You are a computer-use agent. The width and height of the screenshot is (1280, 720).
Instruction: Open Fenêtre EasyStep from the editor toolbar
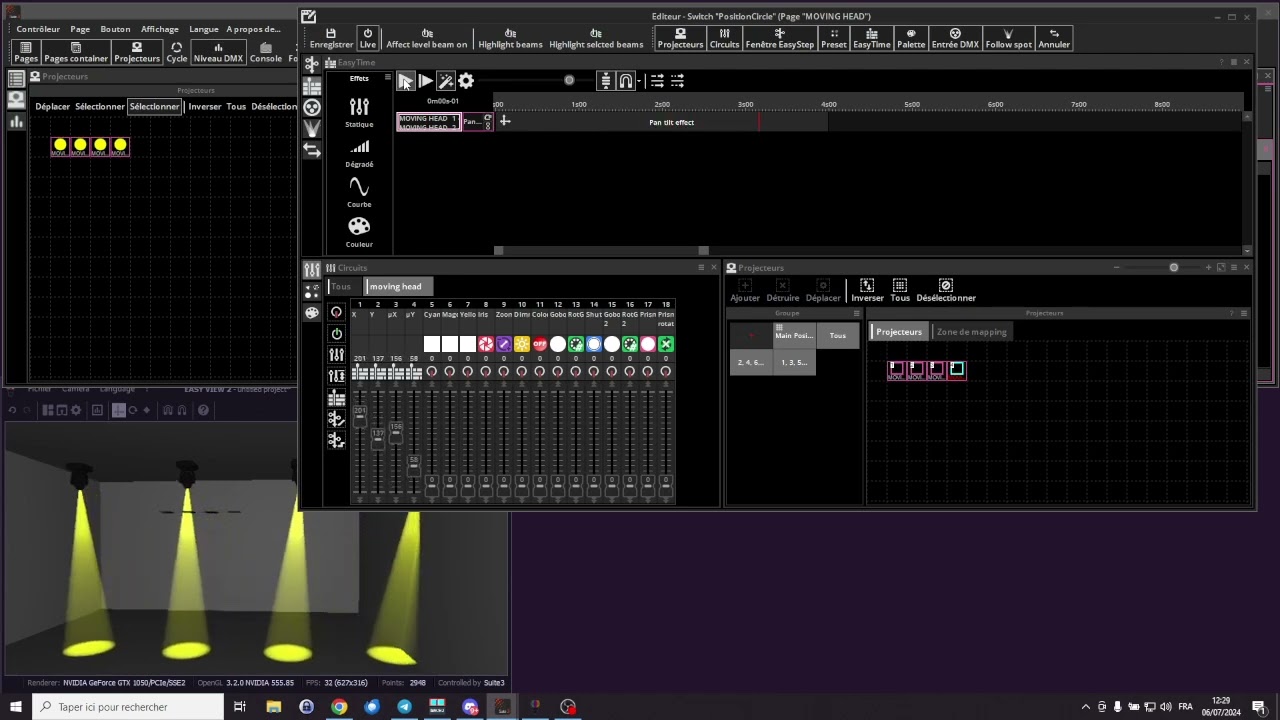[x=780, y=38]
